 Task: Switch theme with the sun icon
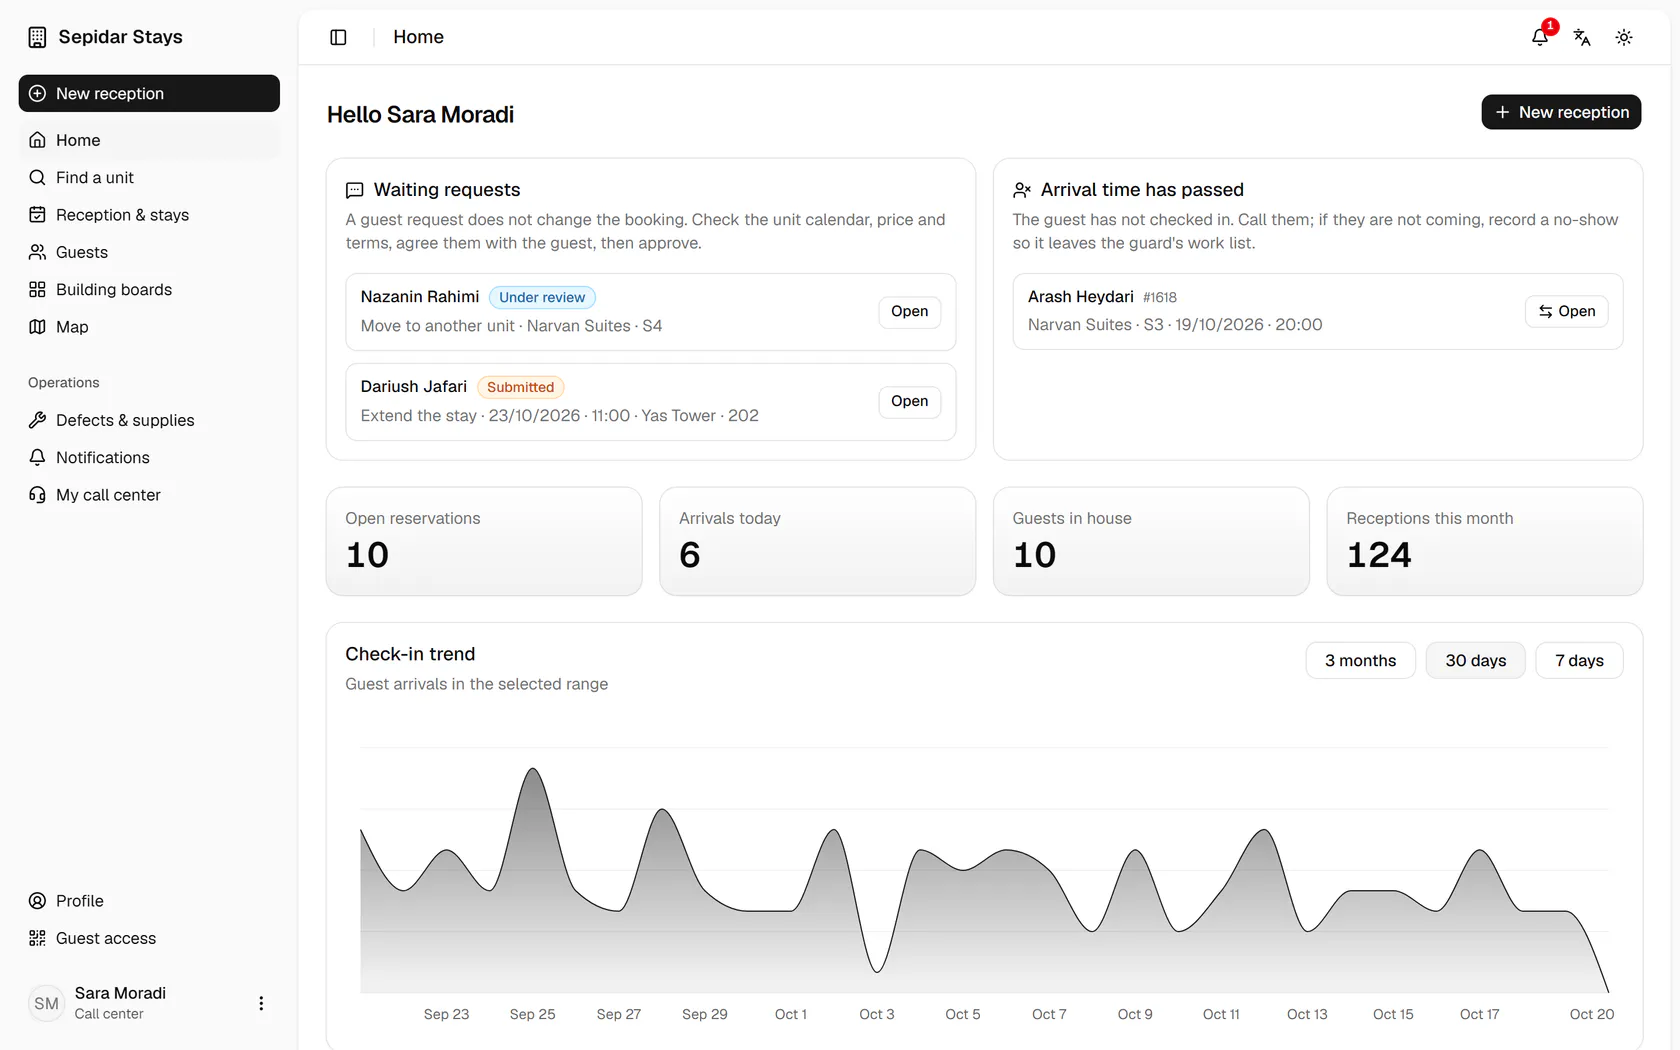(x=1624, y=37)
